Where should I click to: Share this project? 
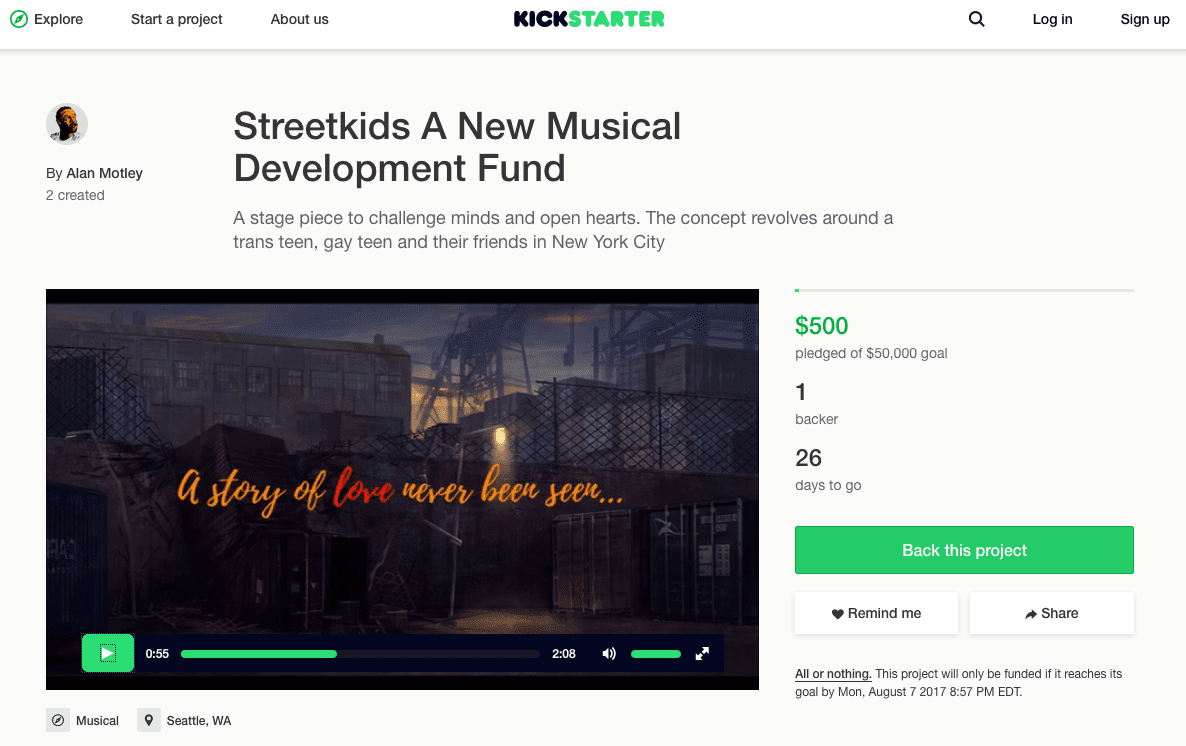point(1051,613)
